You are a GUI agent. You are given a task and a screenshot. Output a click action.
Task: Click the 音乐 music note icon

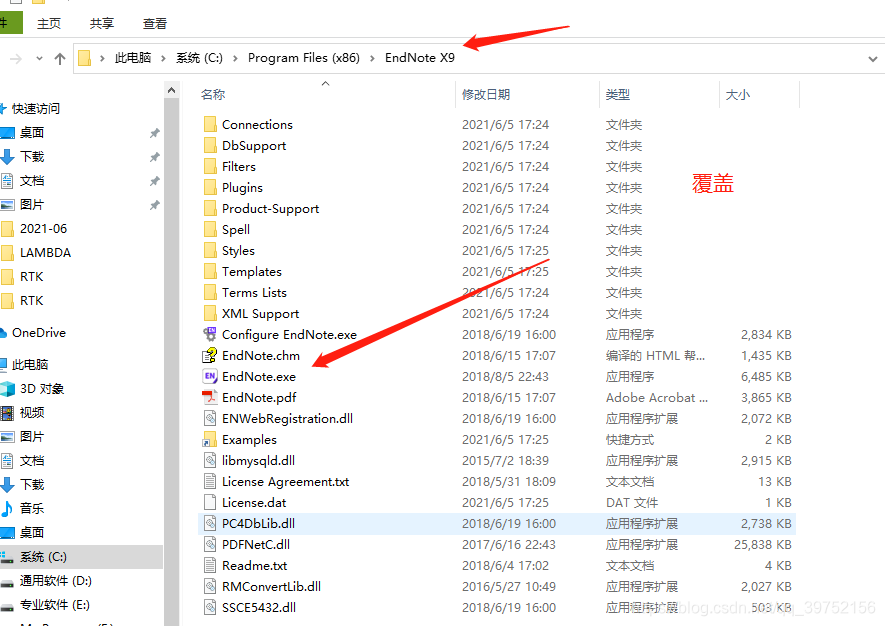[x=7, y=508]
